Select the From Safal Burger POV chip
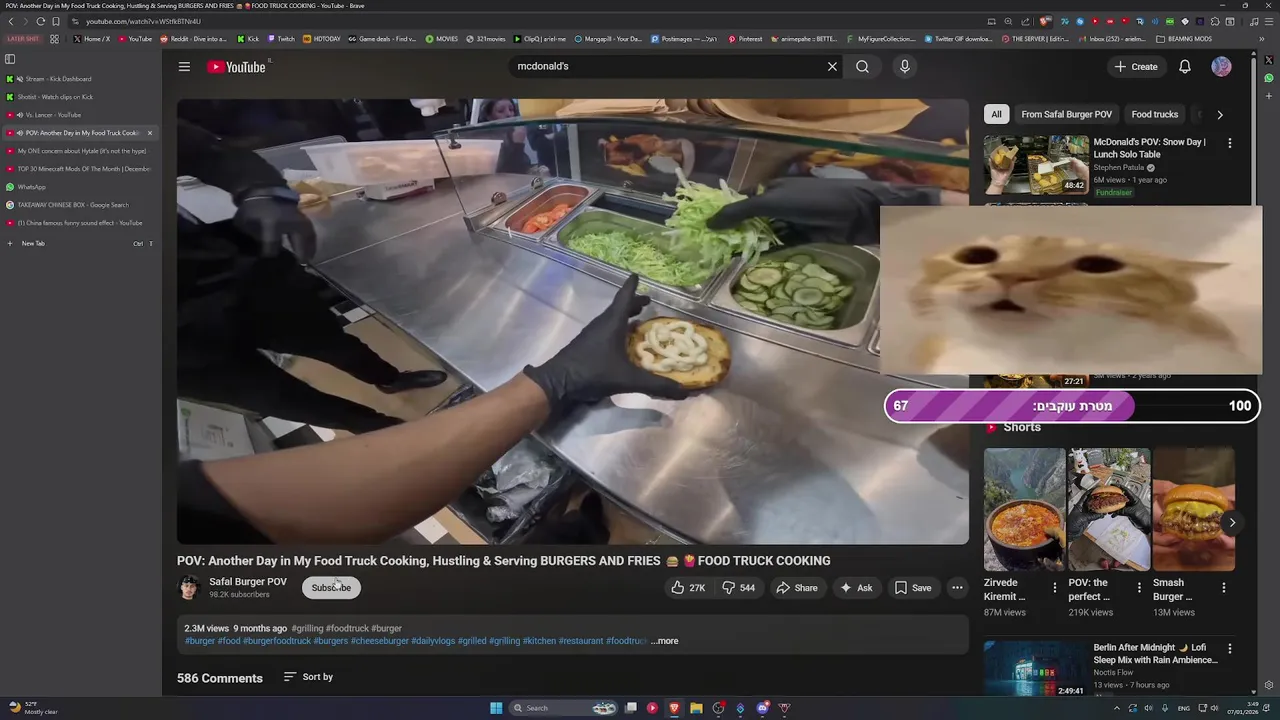This screenshot has height=720, width=1280. point(1066,115)
